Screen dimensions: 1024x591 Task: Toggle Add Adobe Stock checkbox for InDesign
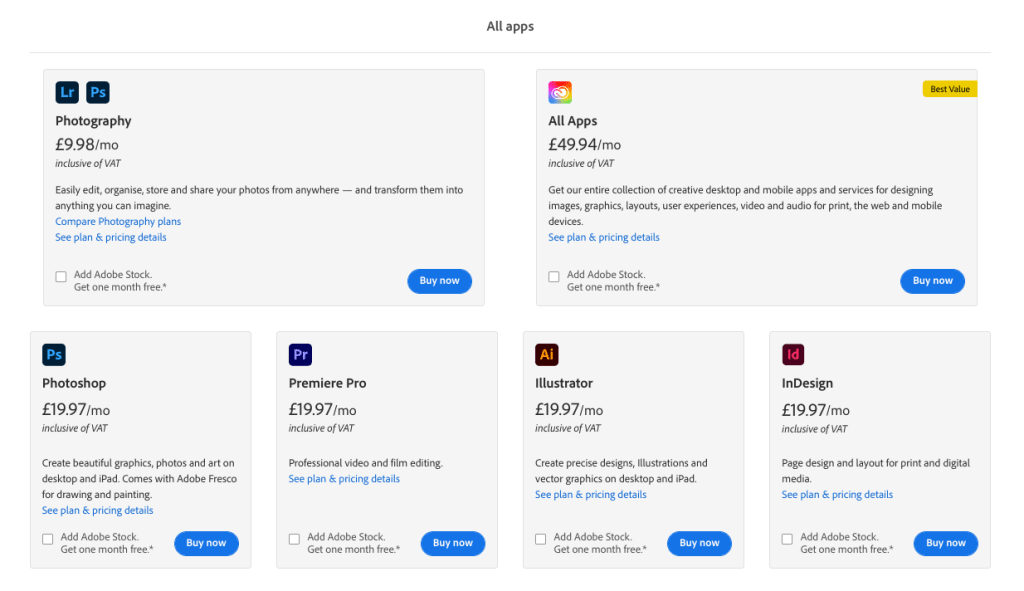click(787, 539)
